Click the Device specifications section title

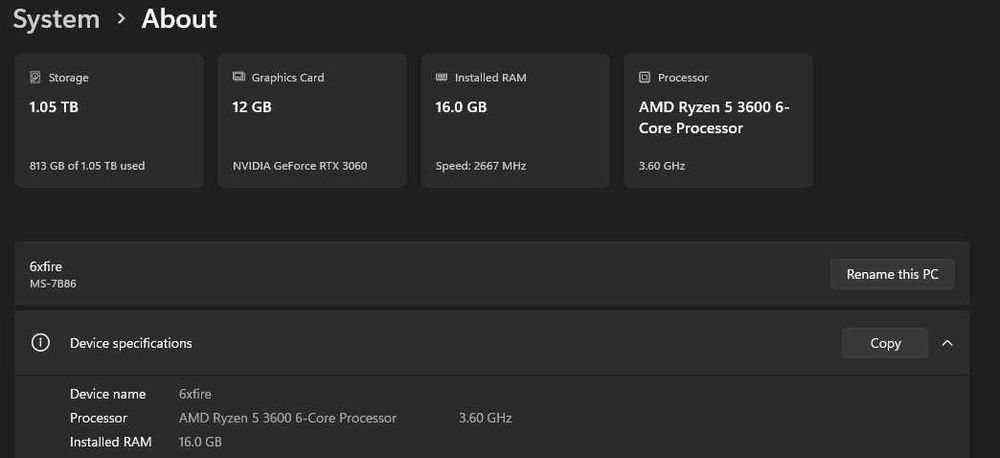(x=130, y=343)
